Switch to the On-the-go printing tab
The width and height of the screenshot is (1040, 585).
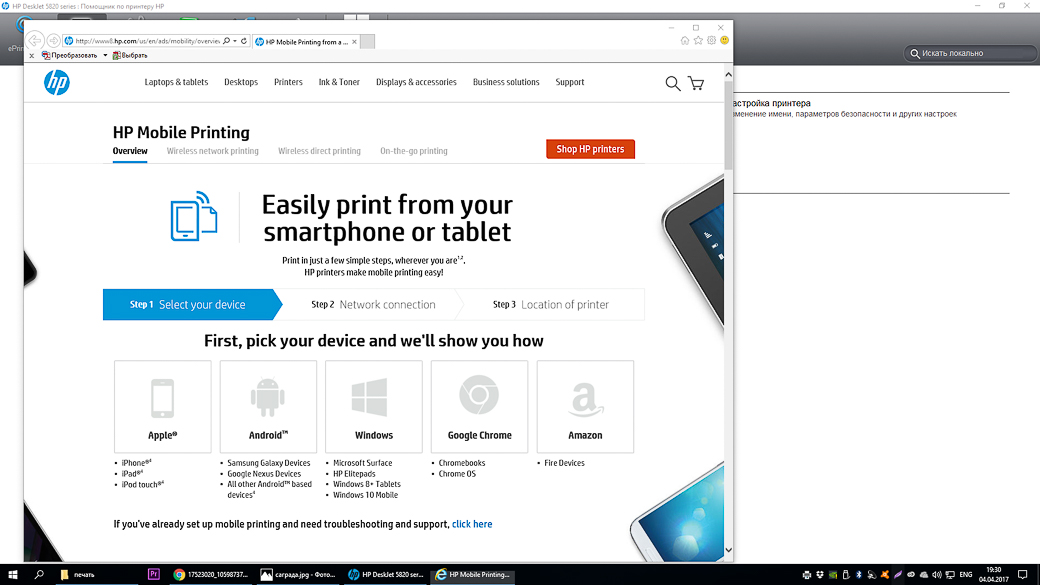pyautogui.click(x=414, y=151)
